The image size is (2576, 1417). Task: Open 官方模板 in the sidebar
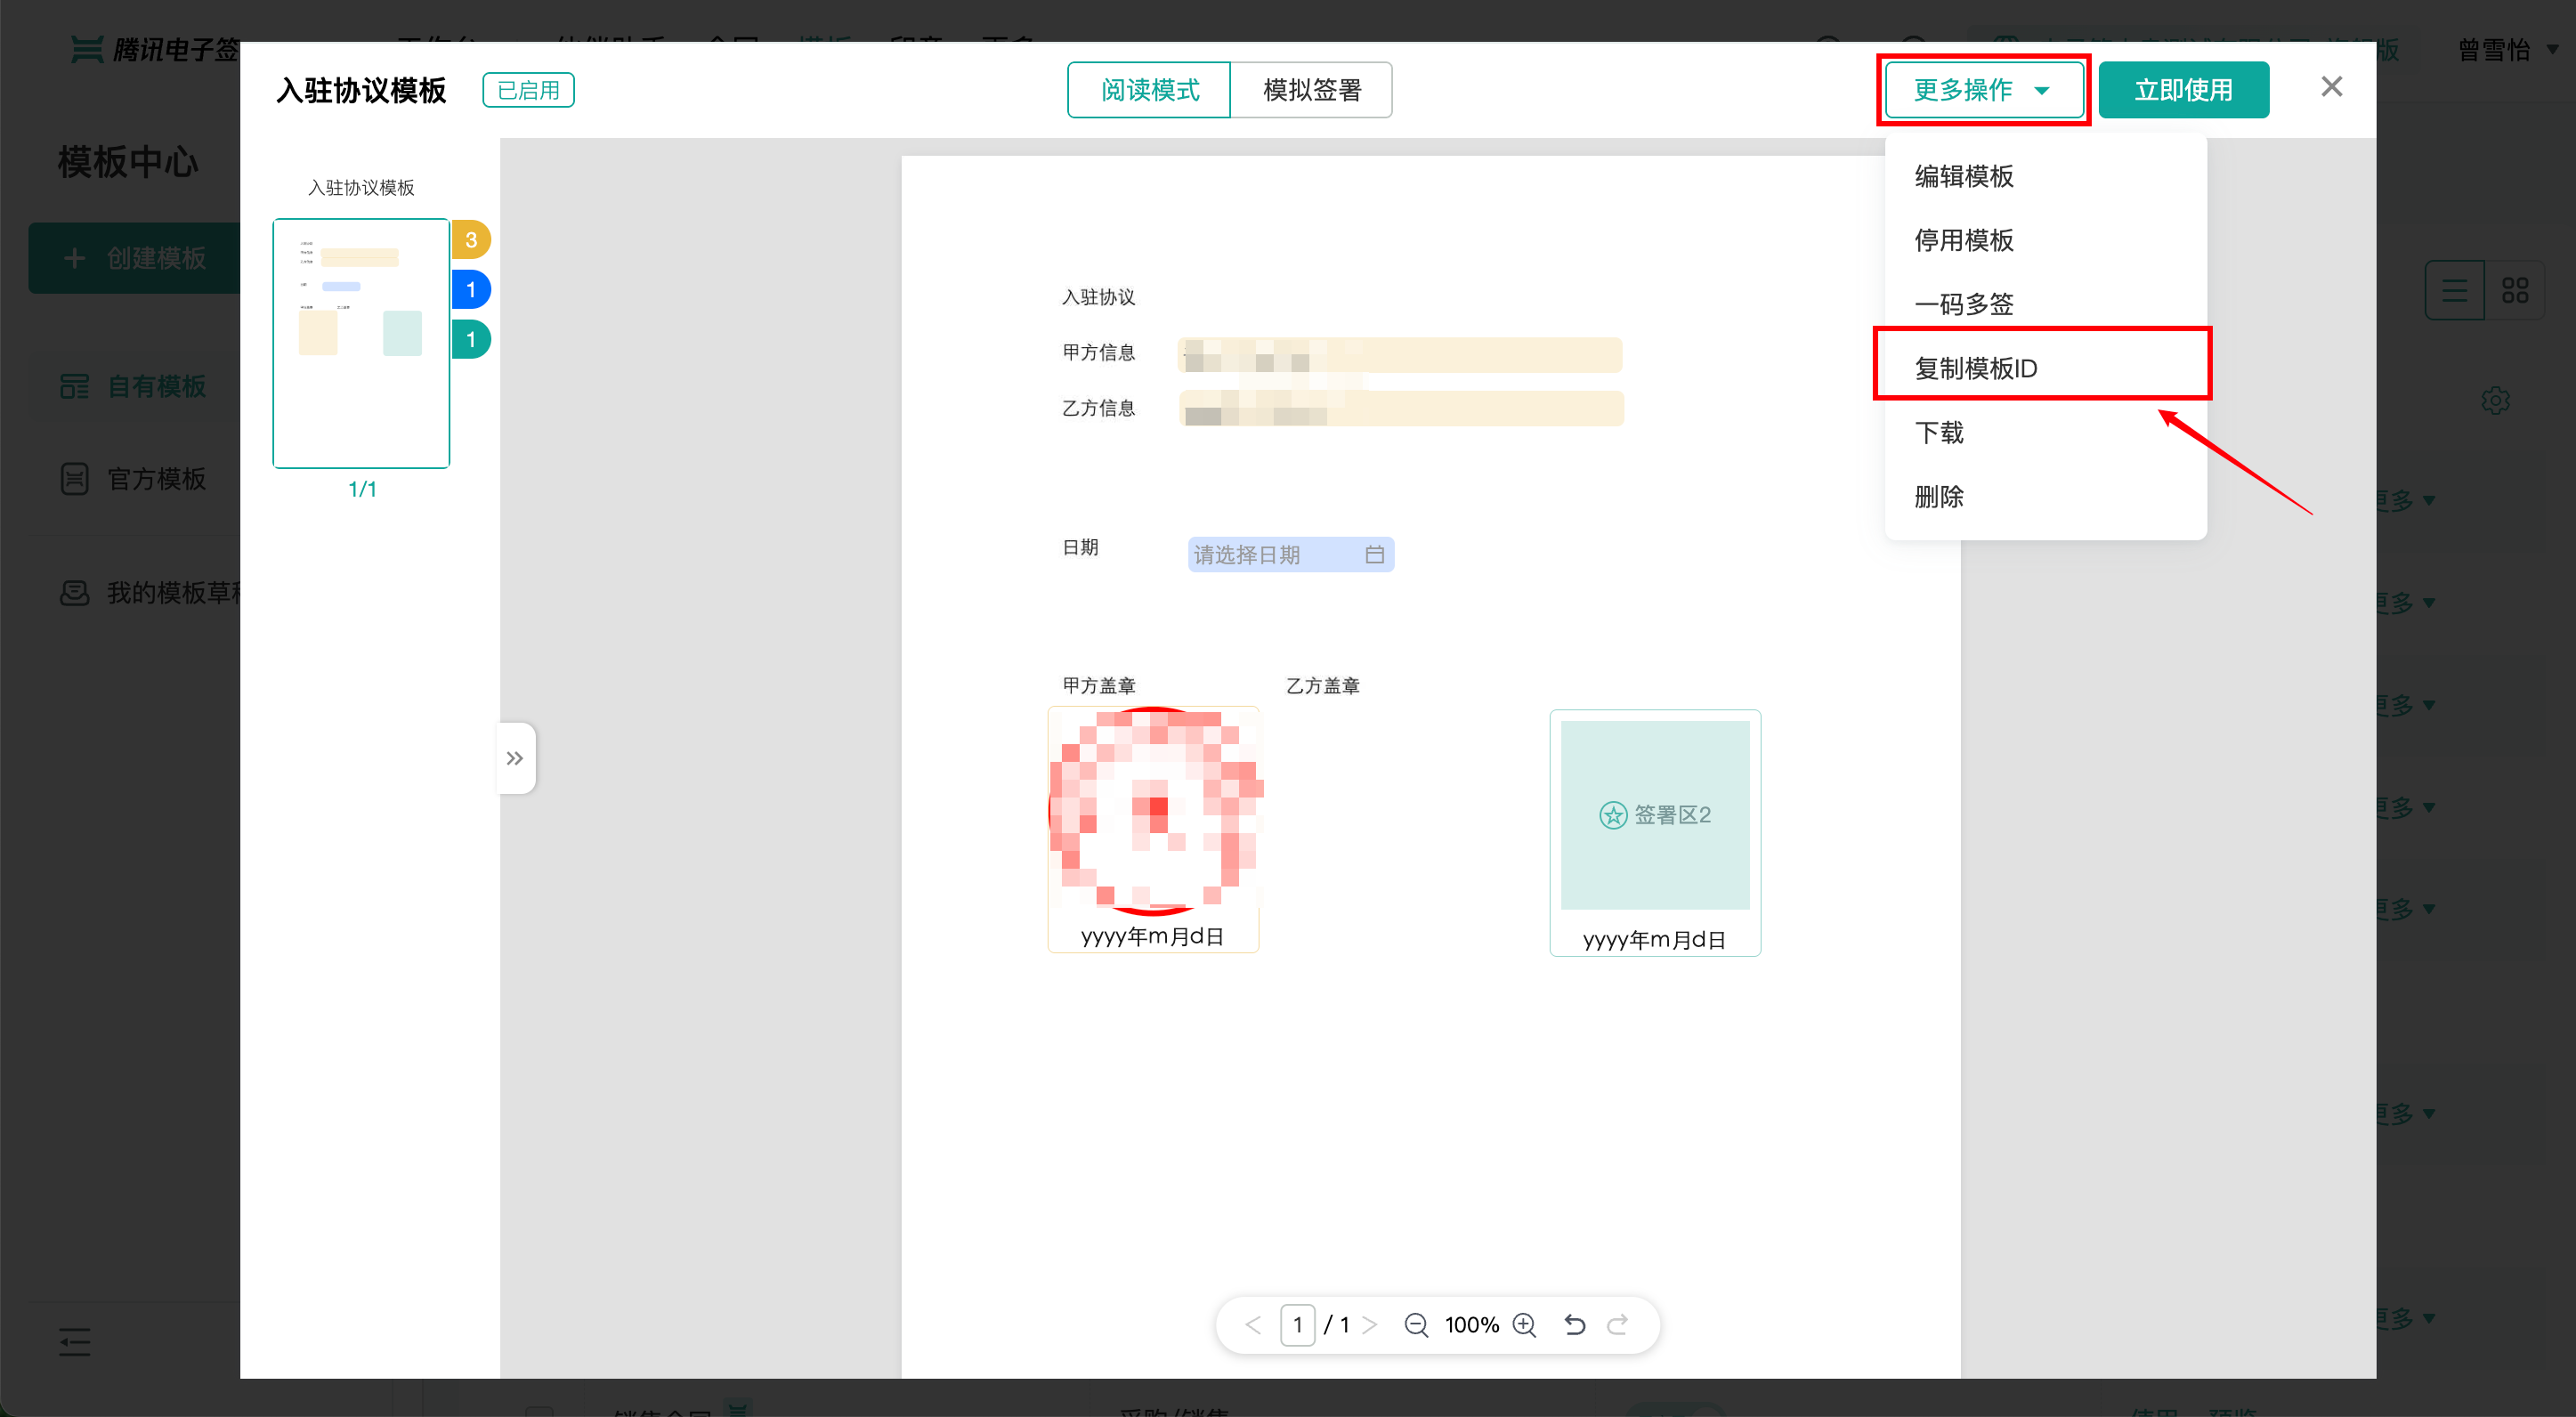[x=135, y=479]
